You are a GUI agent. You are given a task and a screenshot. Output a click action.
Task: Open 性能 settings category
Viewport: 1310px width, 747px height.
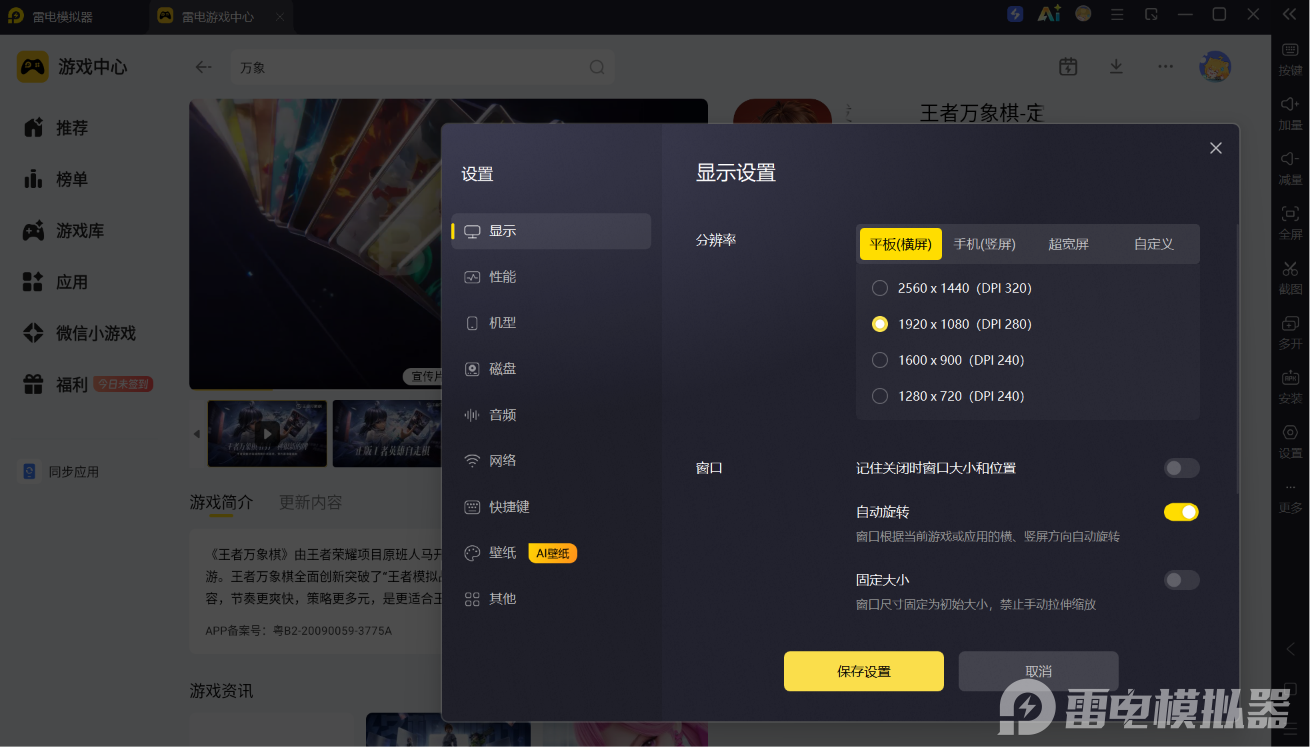551,277
